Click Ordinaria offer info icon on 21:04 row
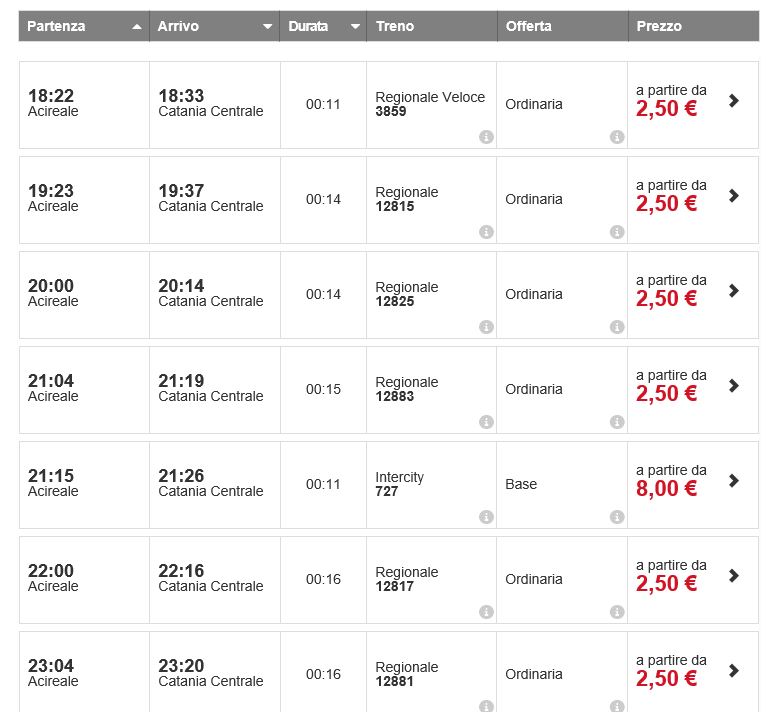This screenshot has height=712, width=769. [x=617, y=422]
